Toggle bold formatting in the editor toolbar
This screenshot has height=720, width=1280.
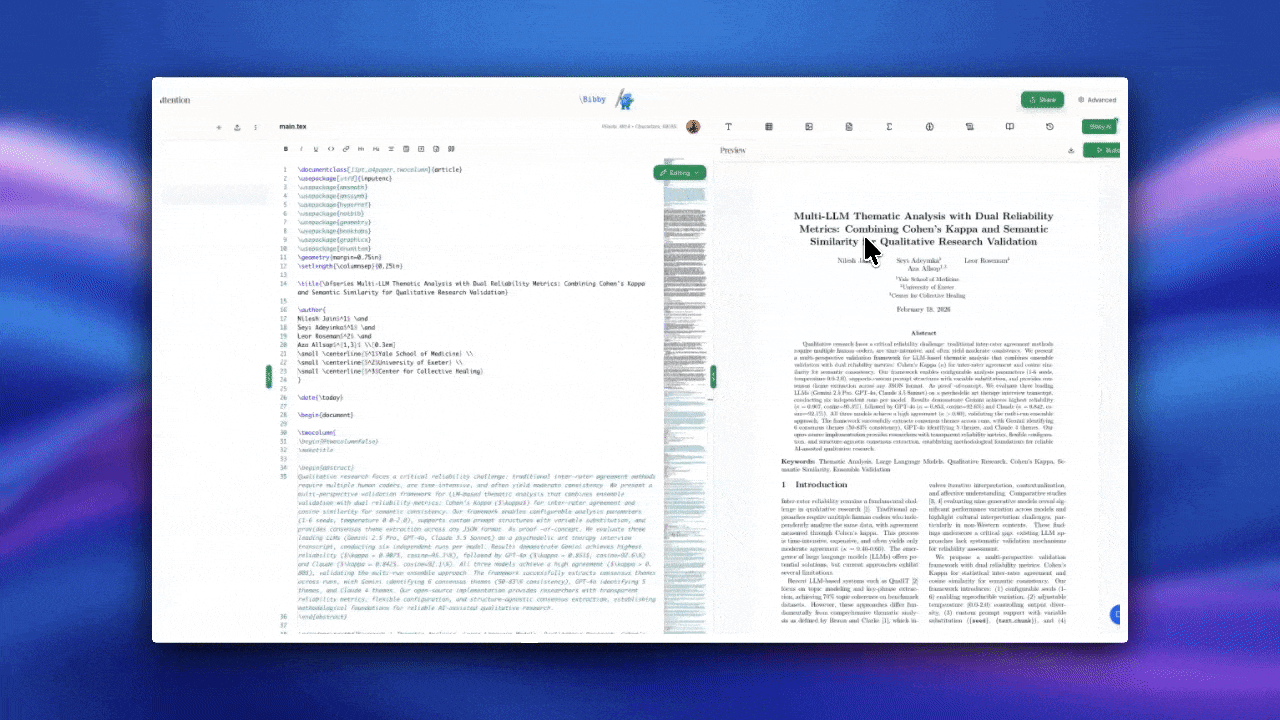(x=285, y=148)
